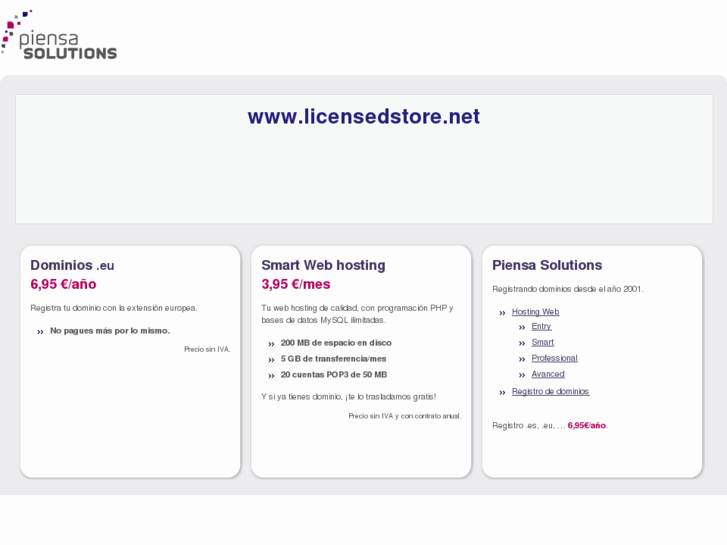Click 'Tu web hosting de calidad' description

click(x=357, y=314)
